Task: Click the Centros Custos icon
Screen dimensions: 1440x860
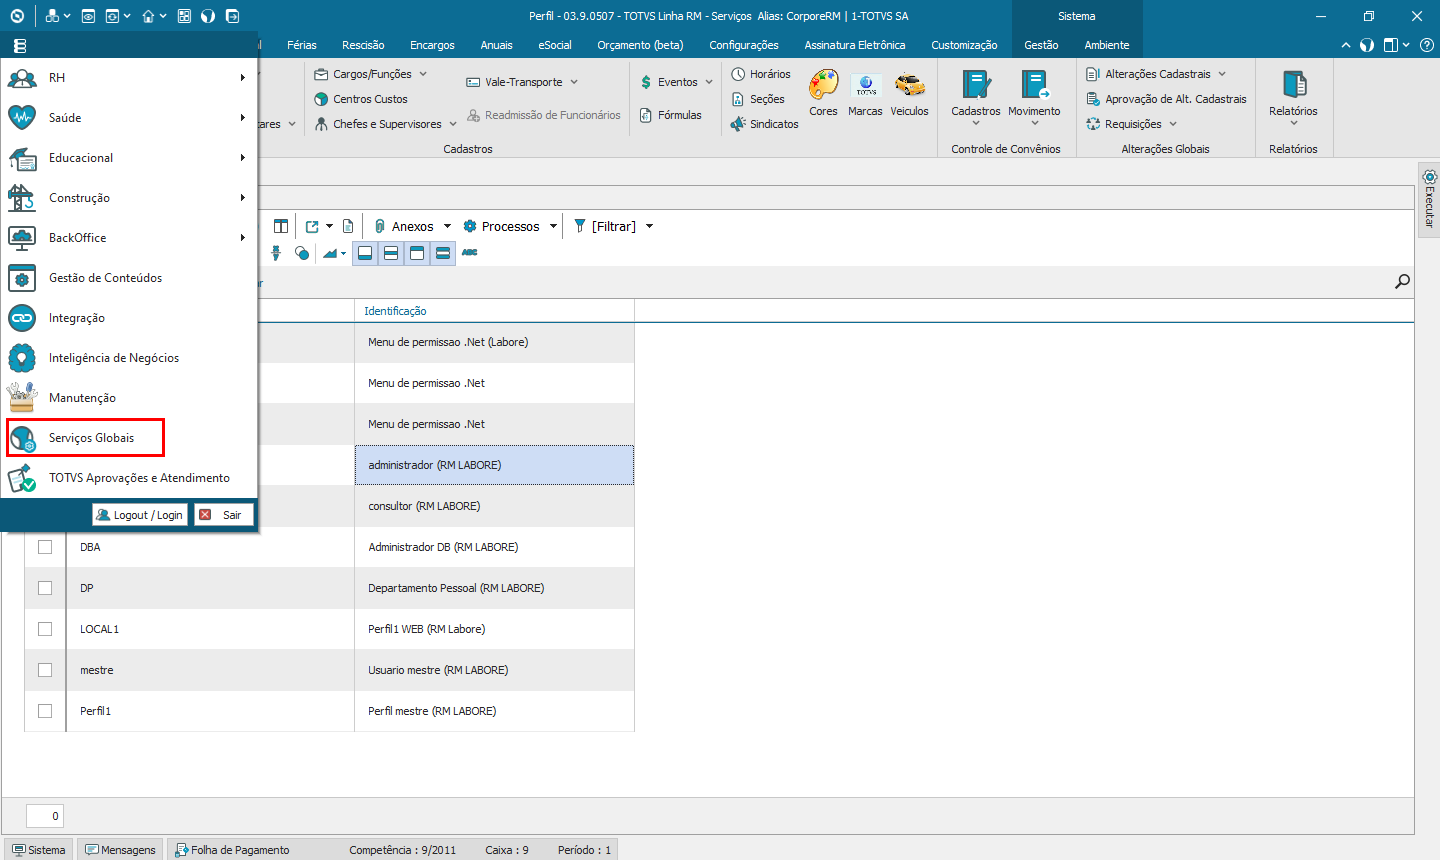Action: click(x=321, y=99)
